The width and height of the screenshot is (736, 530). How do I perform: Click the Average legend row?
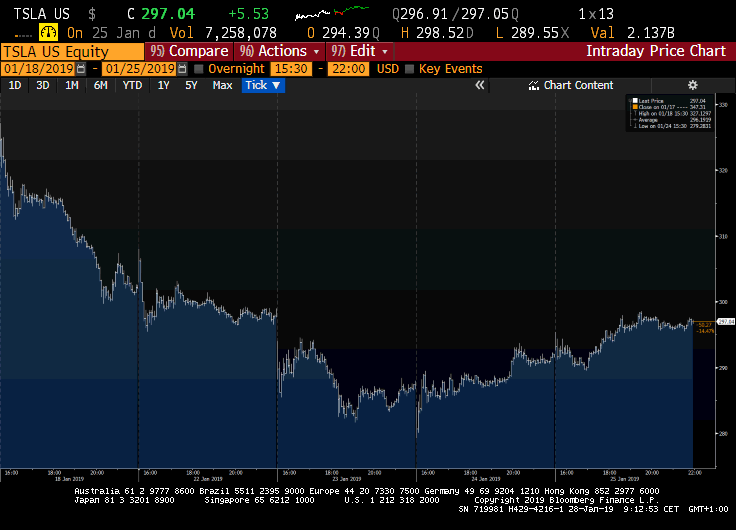click(671, 120)
